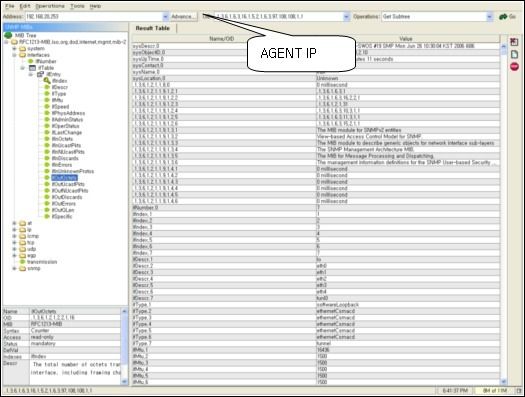Image resolution: width=525 pixels, height=397 pixels.
Task: Click the sysLocation.0 table row
Action: point(316,78)
